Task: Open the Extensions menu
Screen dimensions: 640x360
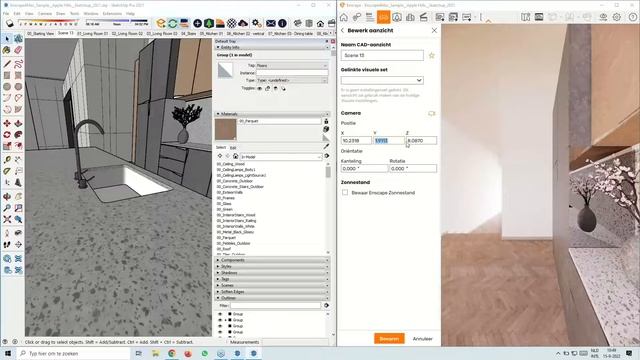Action: 112,13
